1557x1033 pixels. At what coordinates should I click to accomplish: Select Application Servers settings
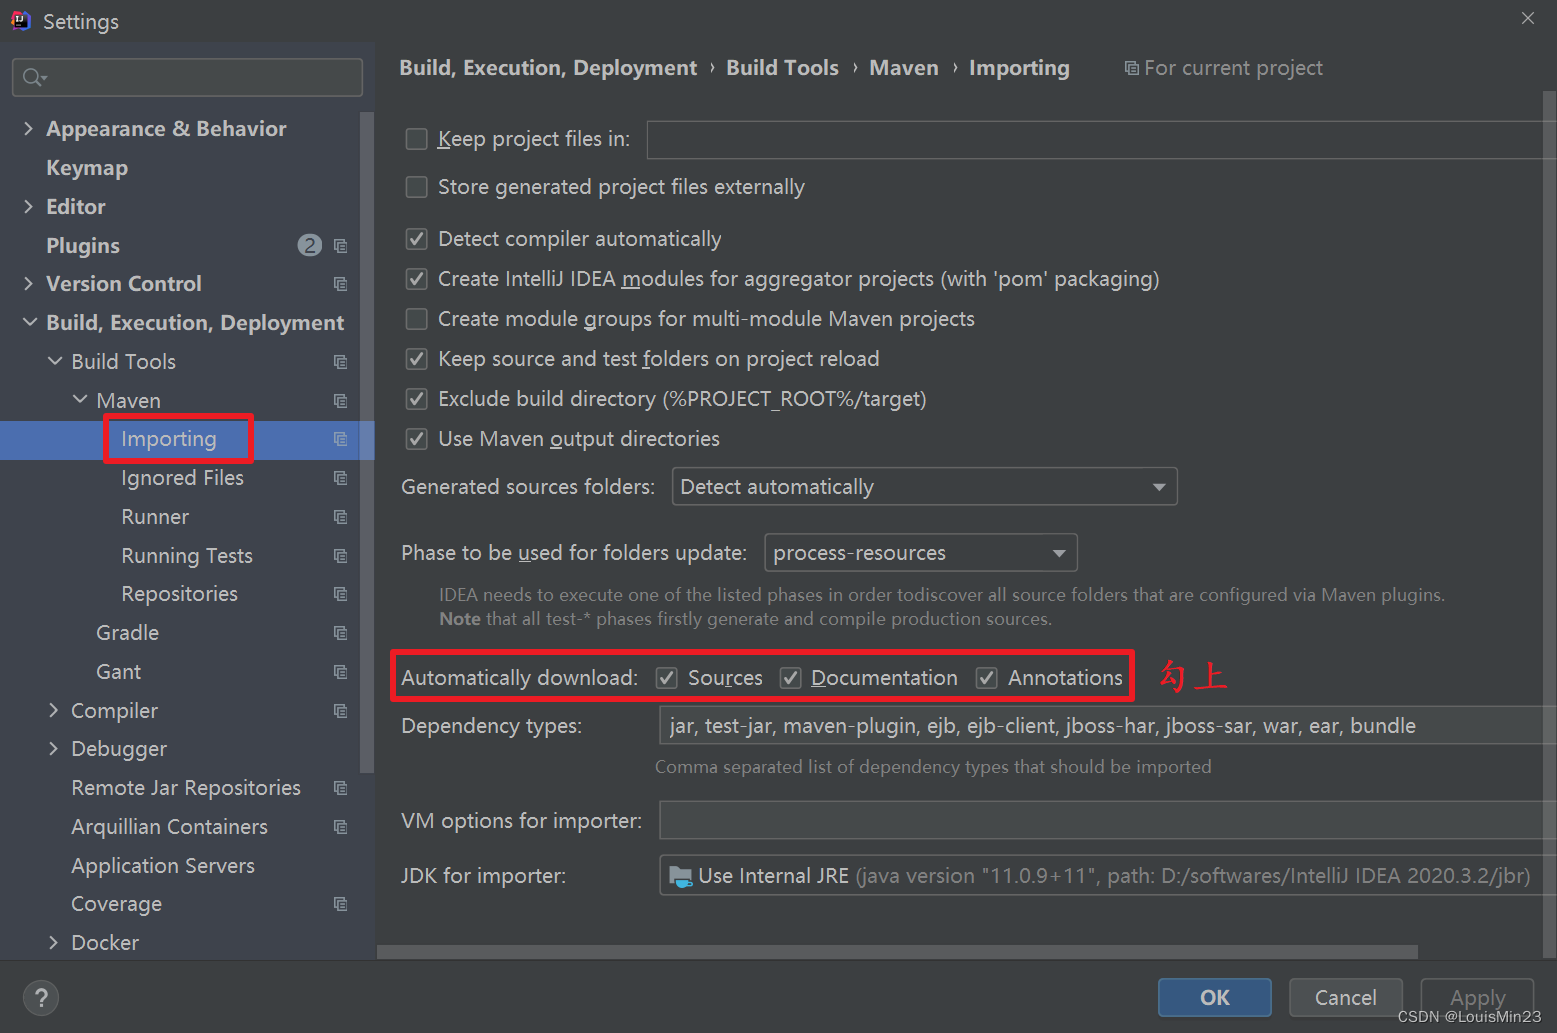tap(163, 866)
